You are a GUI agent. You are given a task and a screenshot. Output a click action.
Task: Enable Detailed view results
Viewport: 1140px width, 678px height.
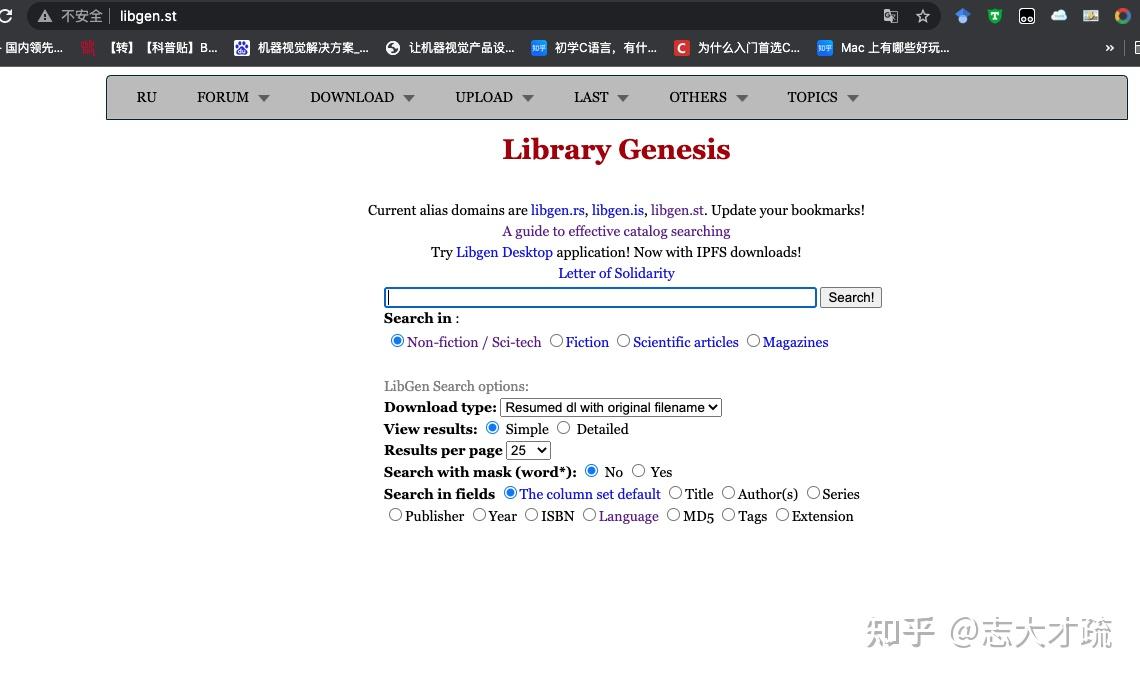pos(563,427)
